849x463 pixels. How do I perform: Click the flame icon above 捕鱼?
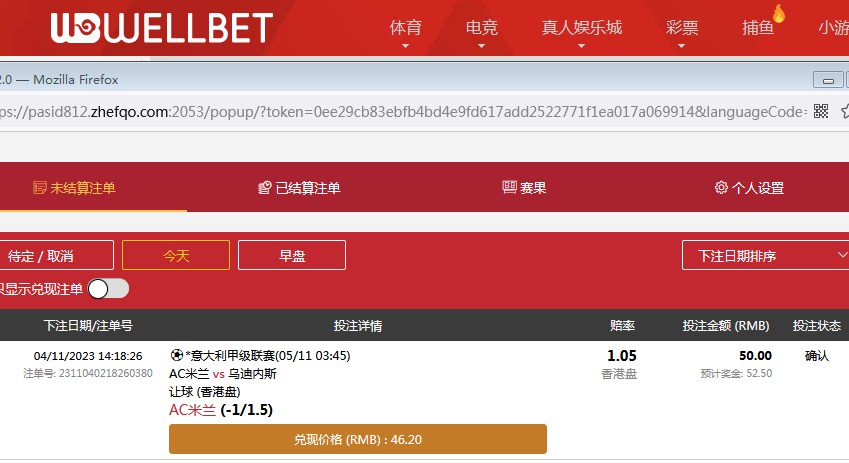tap(779, 14)
